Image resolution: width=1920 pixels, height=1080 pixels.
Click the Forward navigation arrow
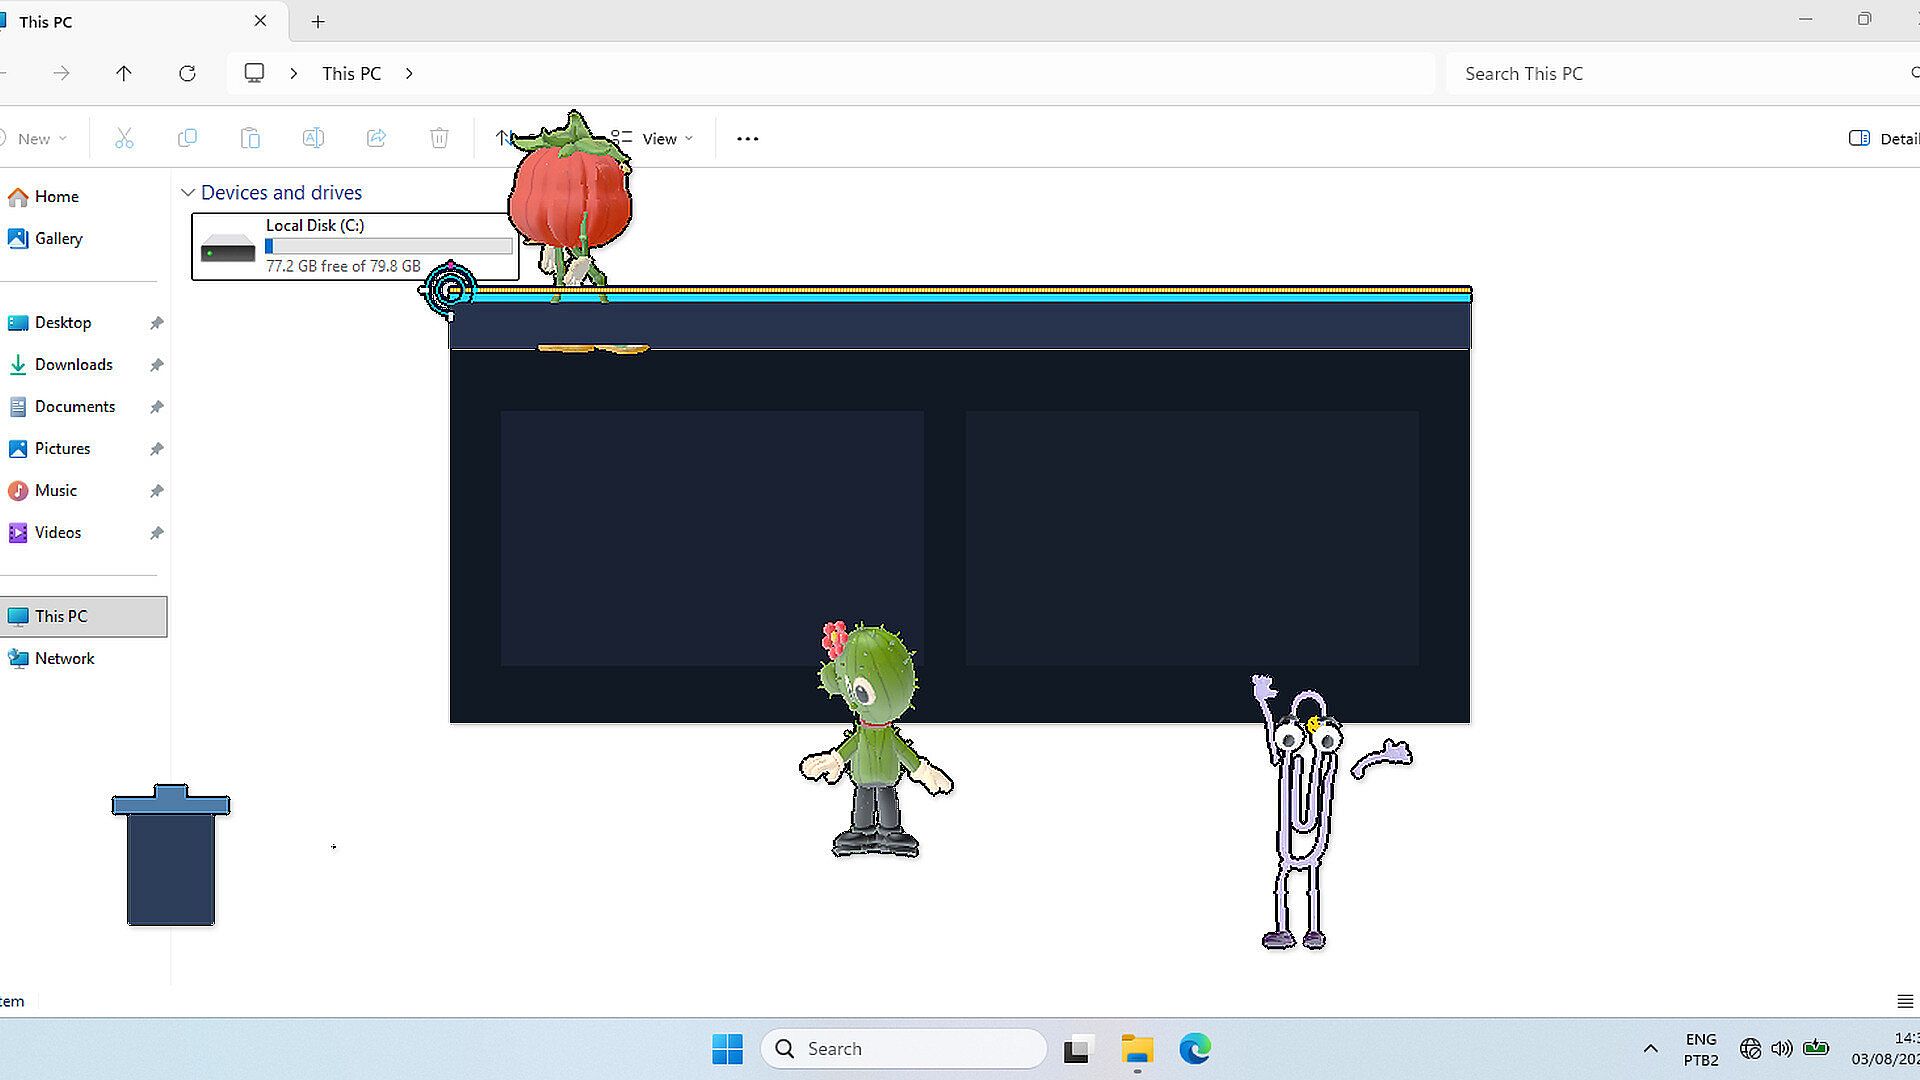pyautogui.click(x=61, y=73)
